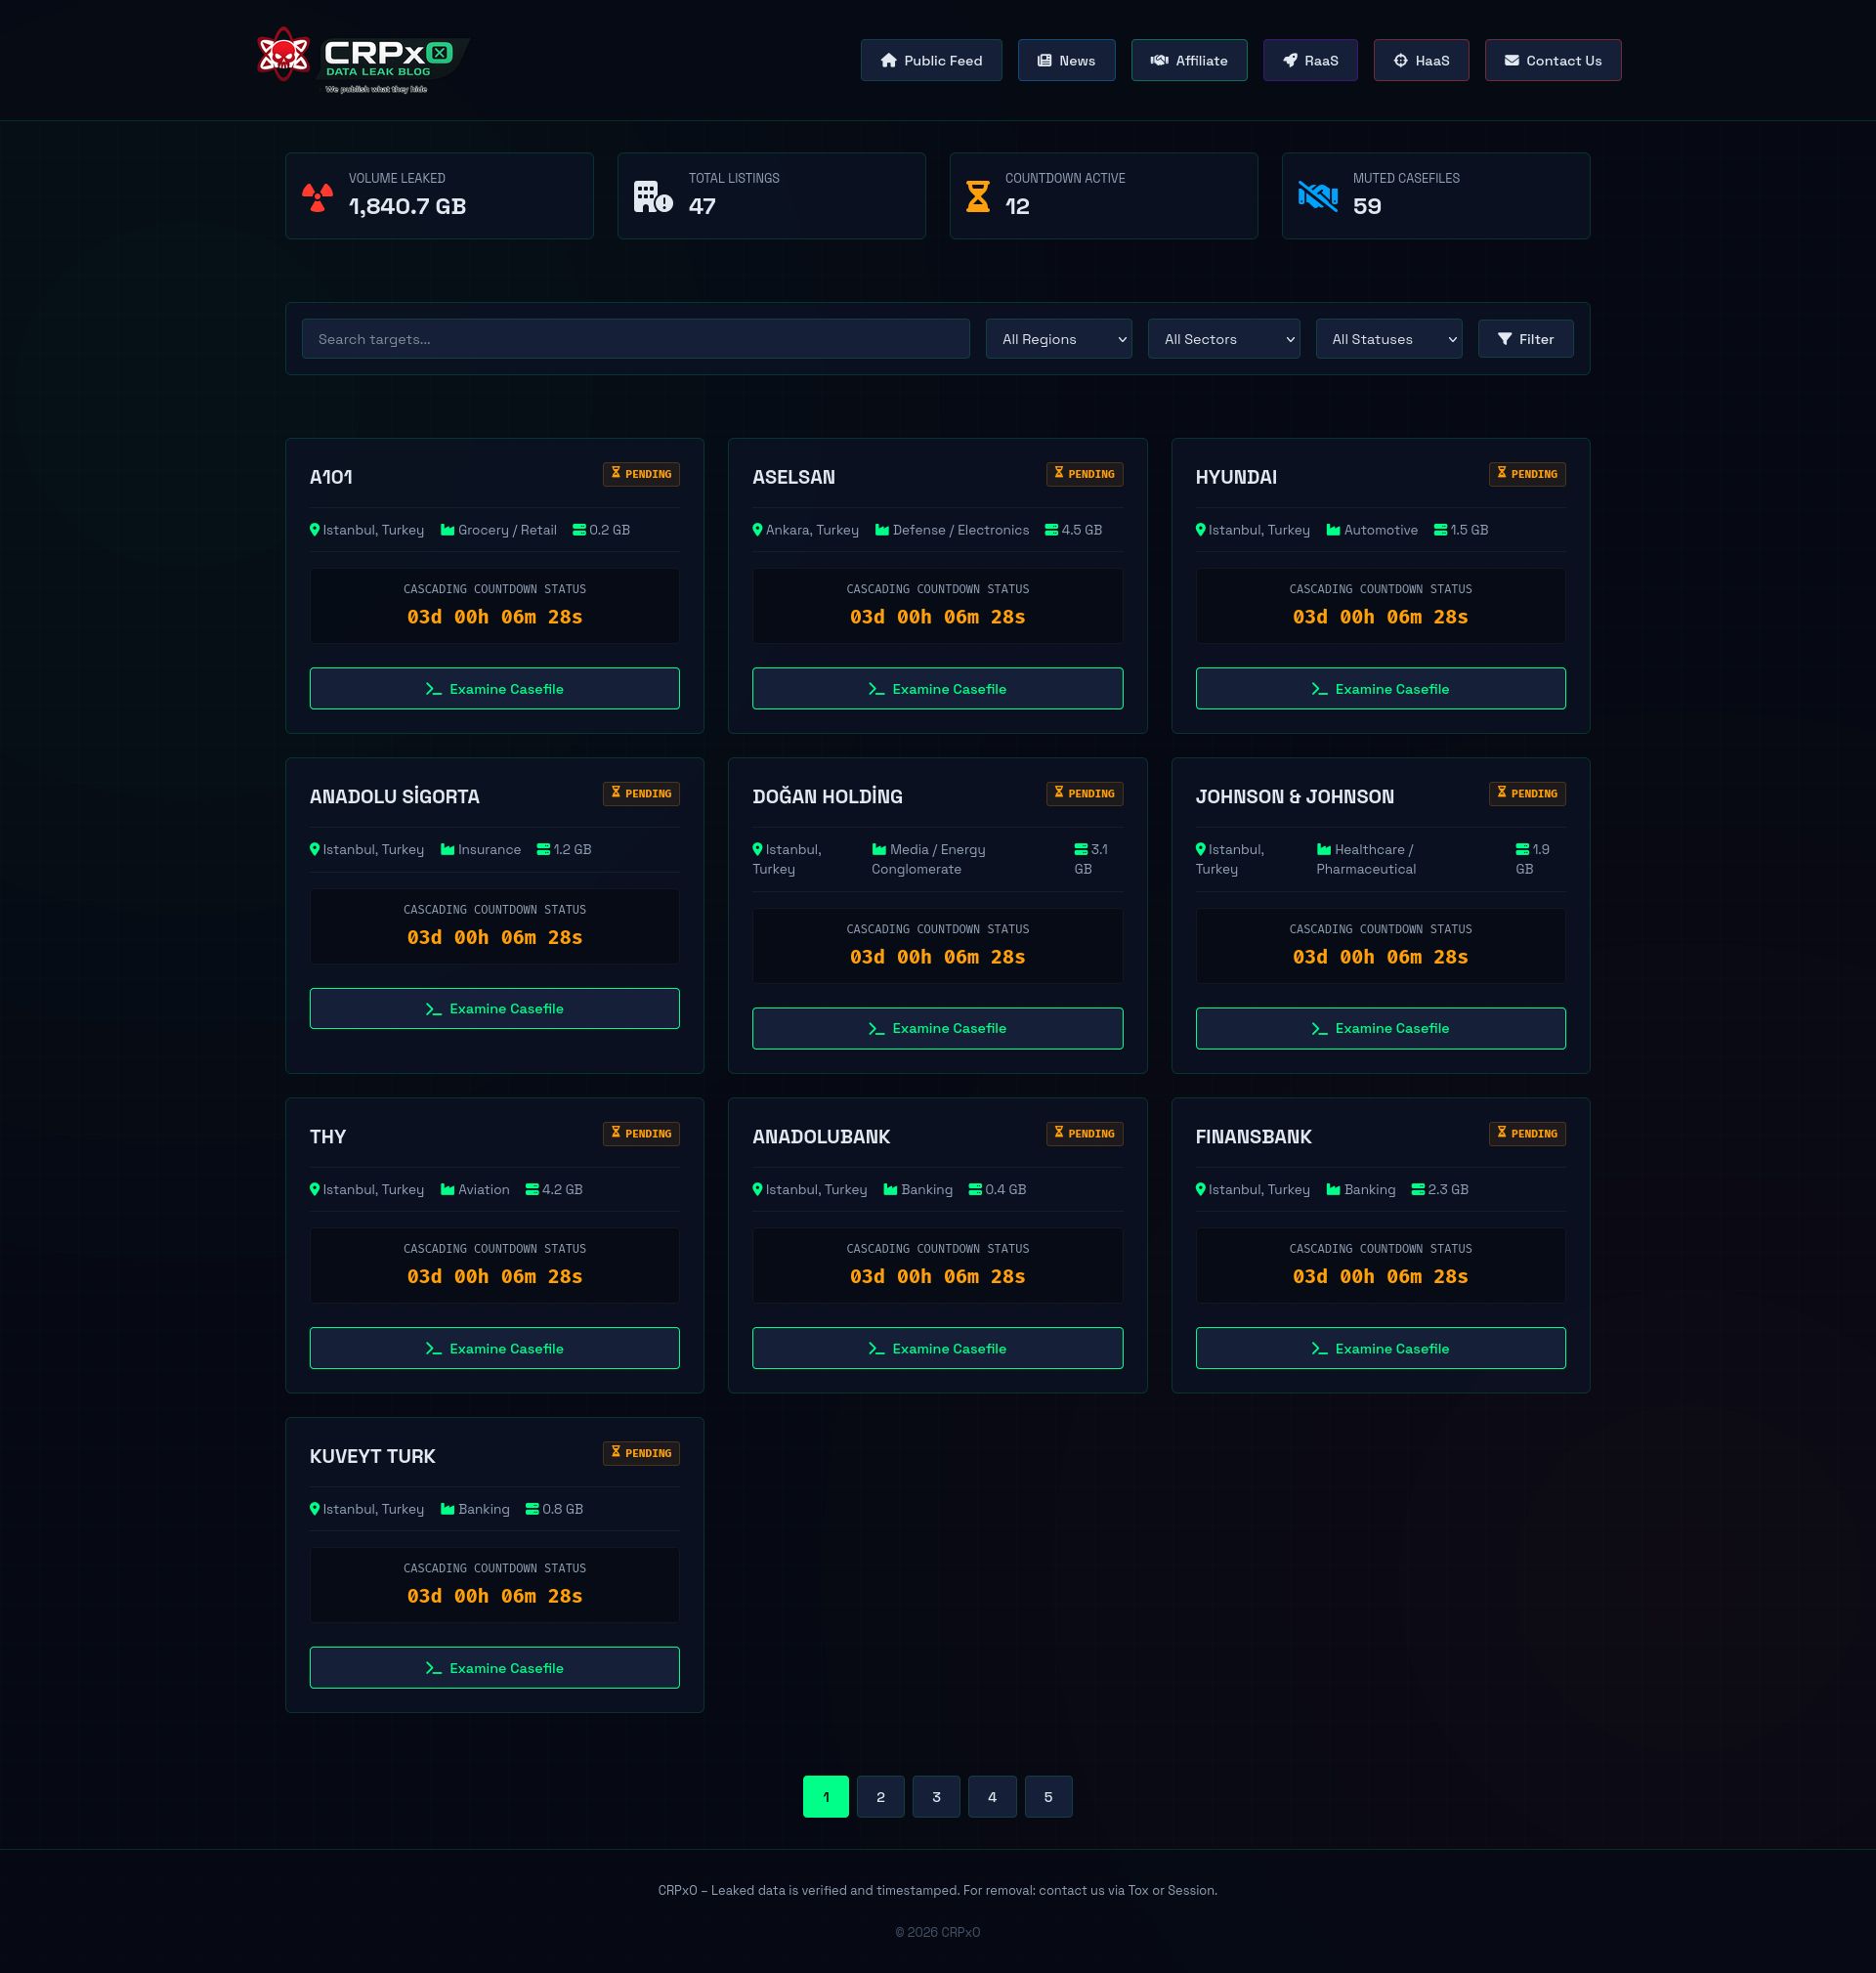Image resolution: width=1876 pixels, height=1973 pixels.
Task: Click Examine Casefile on the KUVEYT TURK card
Action: (494, 1668)
